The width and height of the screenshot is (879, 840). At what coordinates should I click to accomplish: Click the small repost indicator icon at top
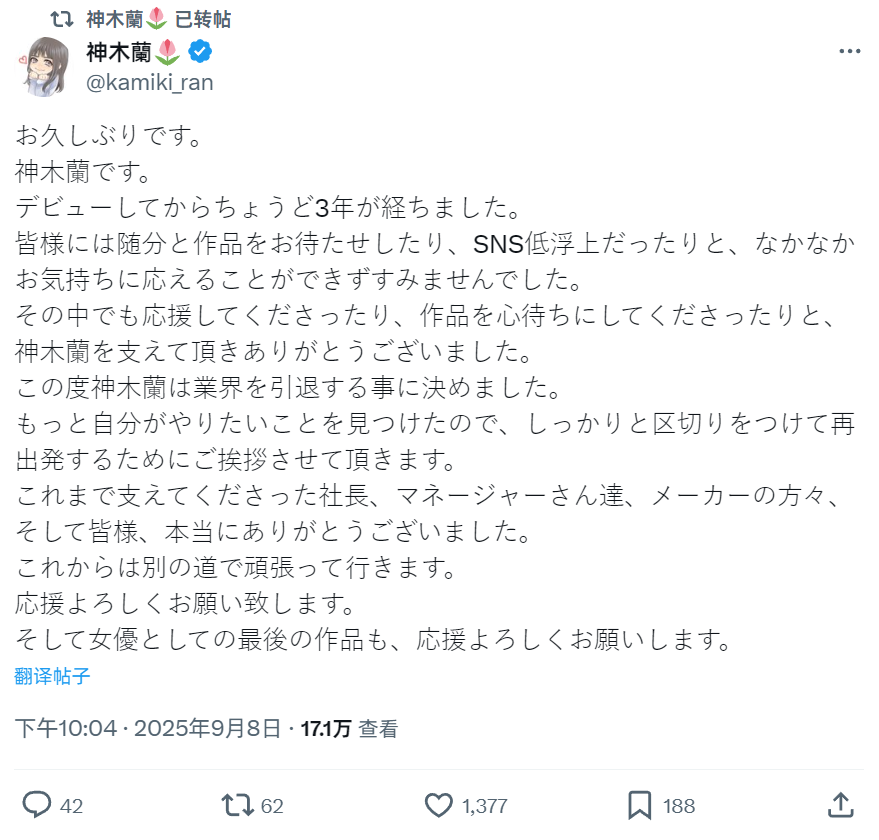[63, 19]
